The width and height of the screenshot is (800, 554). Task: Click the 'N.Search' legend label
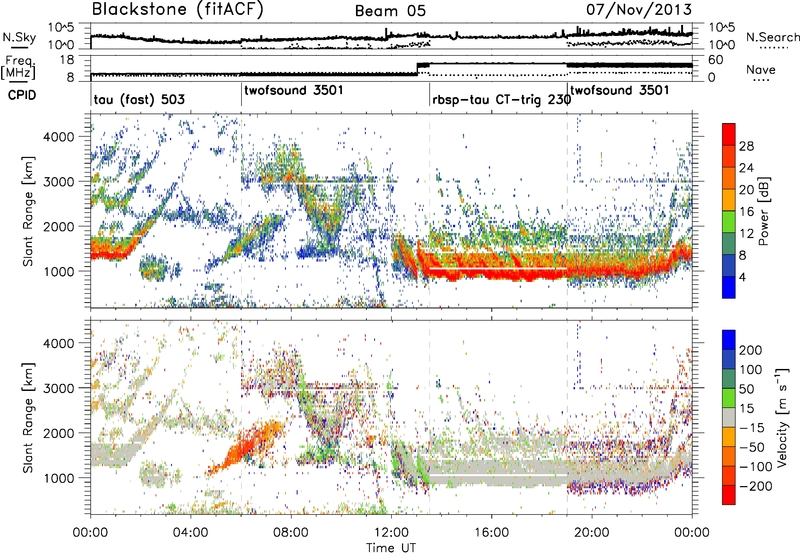tap(772, 37)
